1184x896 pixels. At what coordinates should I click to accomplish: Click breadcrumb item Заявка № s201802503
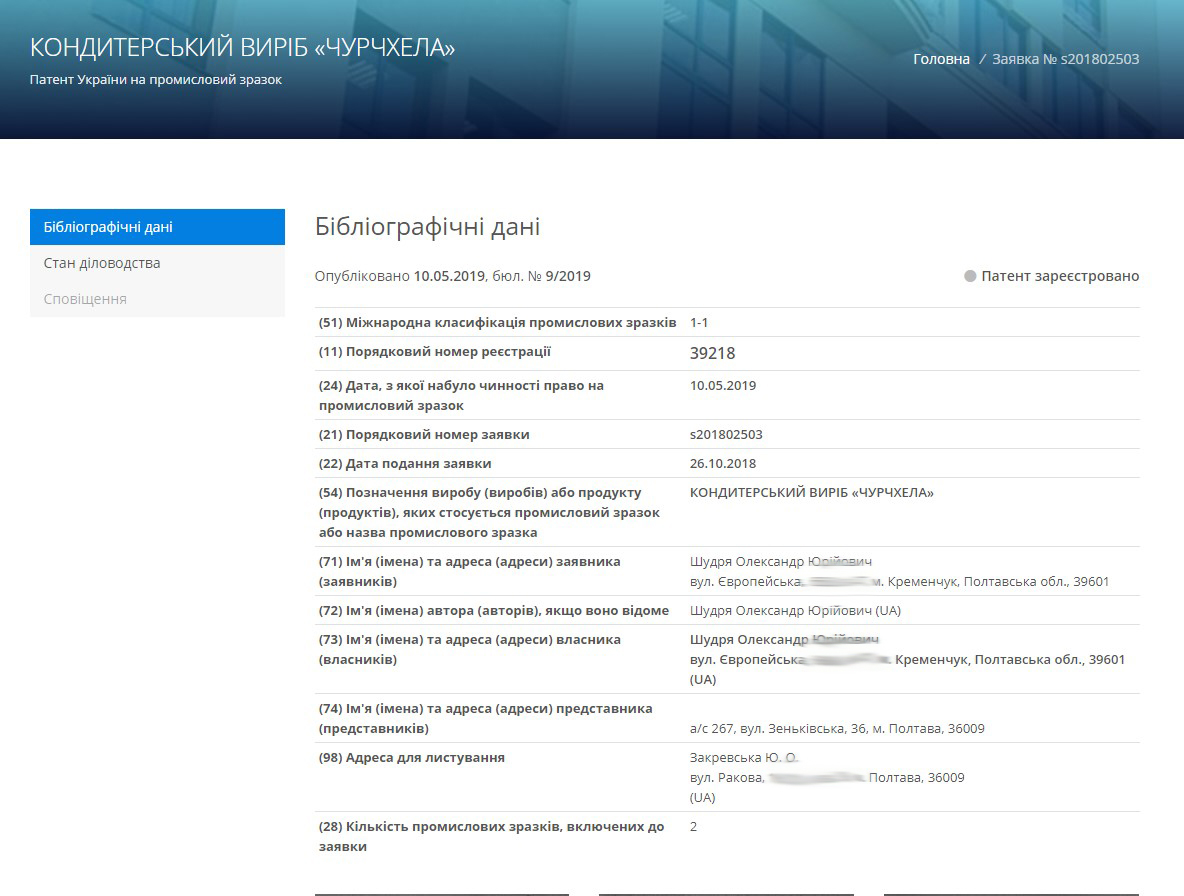click(x=1065, y=59)
